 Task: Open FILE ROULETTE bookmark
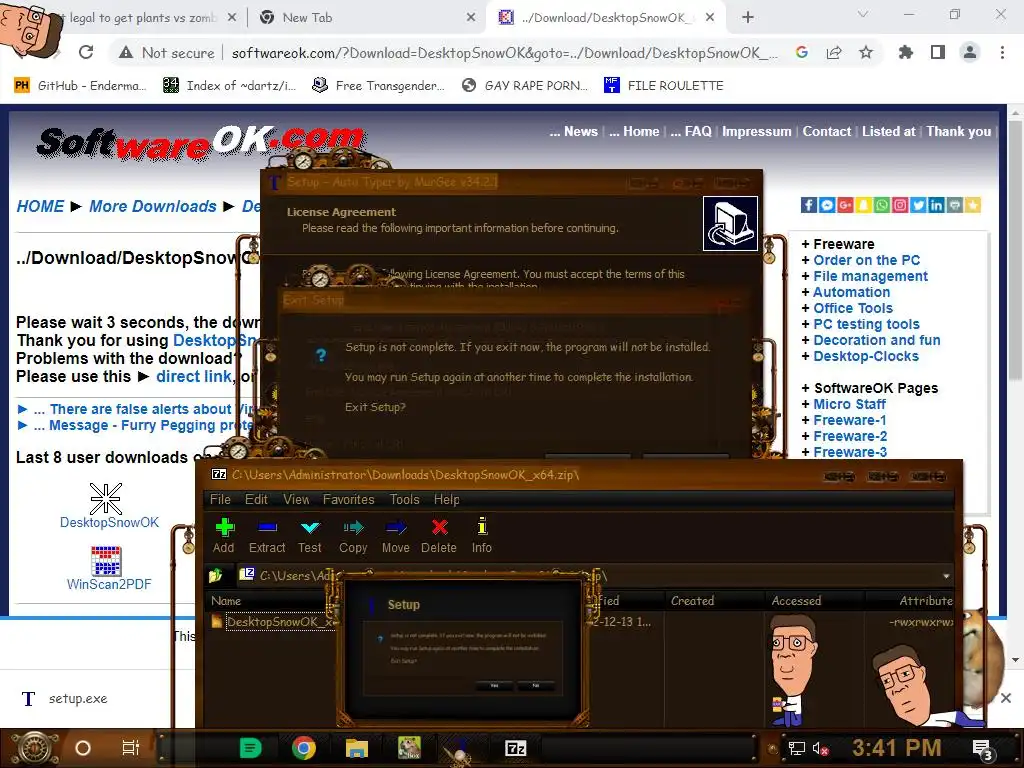coord(664,86)
